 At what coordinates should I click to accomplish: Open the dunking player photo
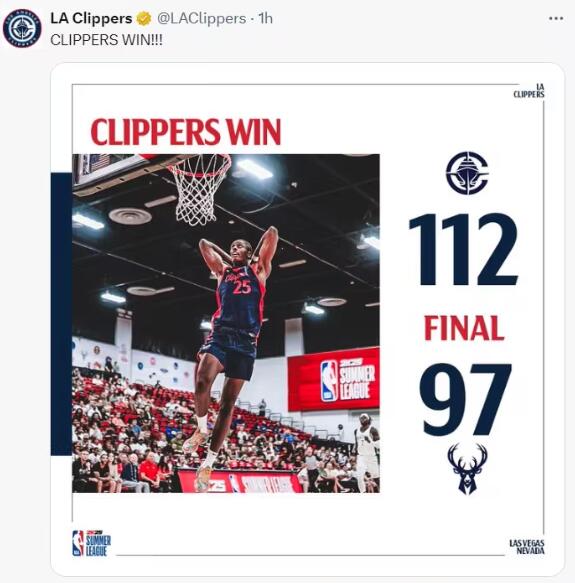226,323
